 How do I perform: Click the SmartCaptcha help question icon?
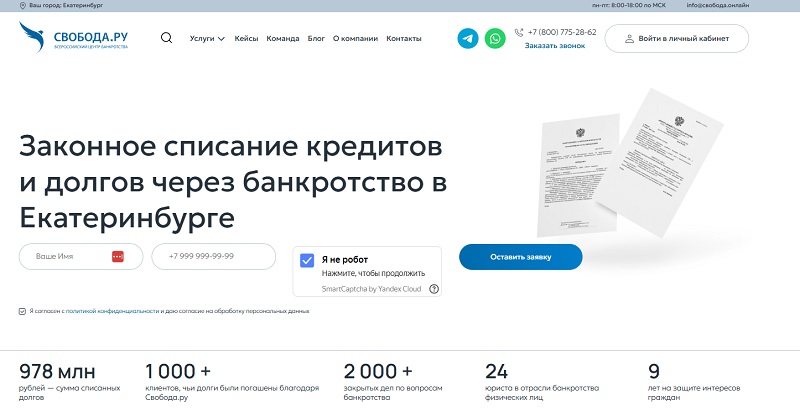tap(434, 289)
